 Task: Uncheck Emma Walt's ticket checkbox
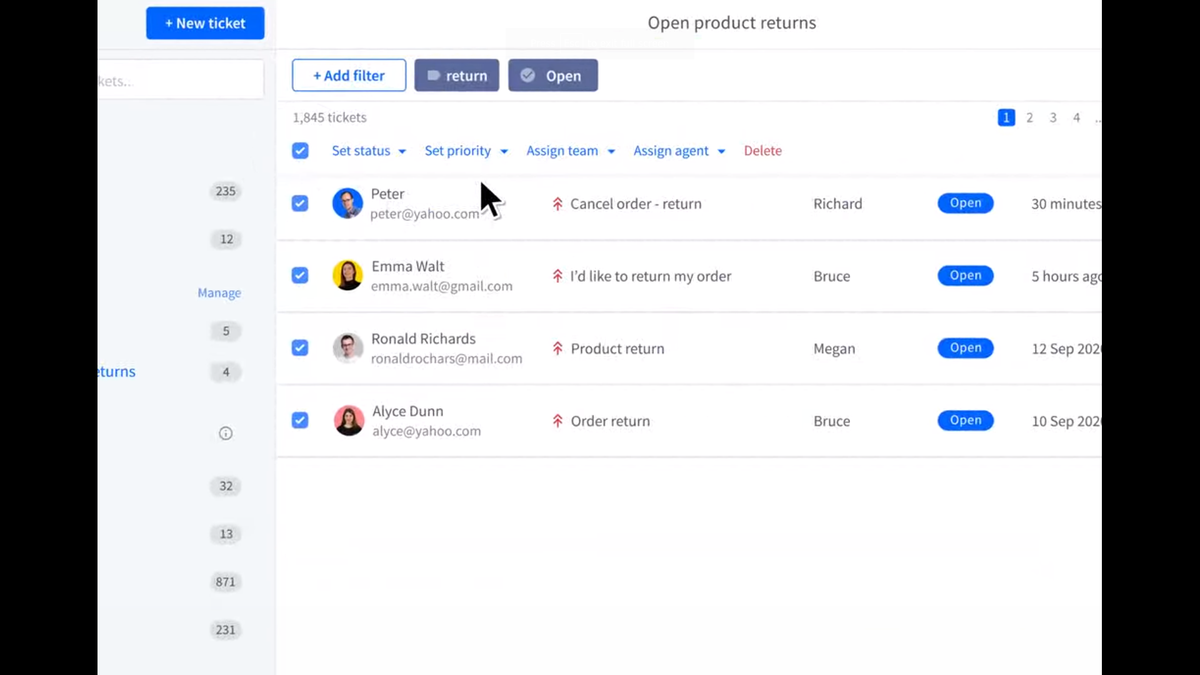pos(300,275)
